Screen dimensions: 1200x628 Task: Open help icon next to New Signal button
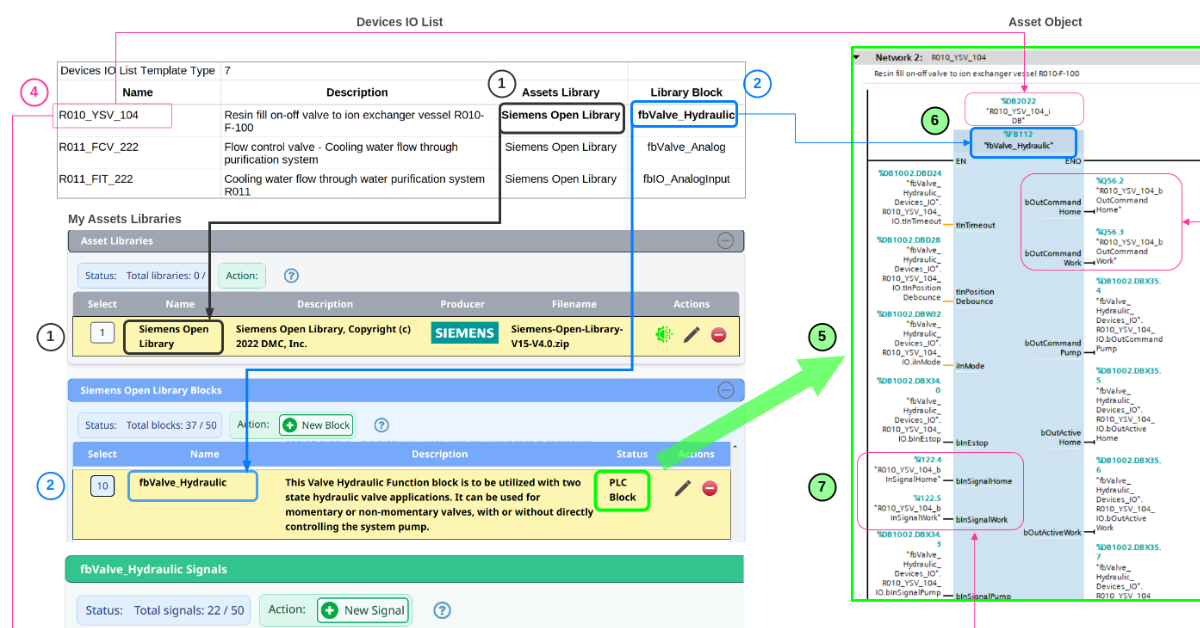pos(442,610)
